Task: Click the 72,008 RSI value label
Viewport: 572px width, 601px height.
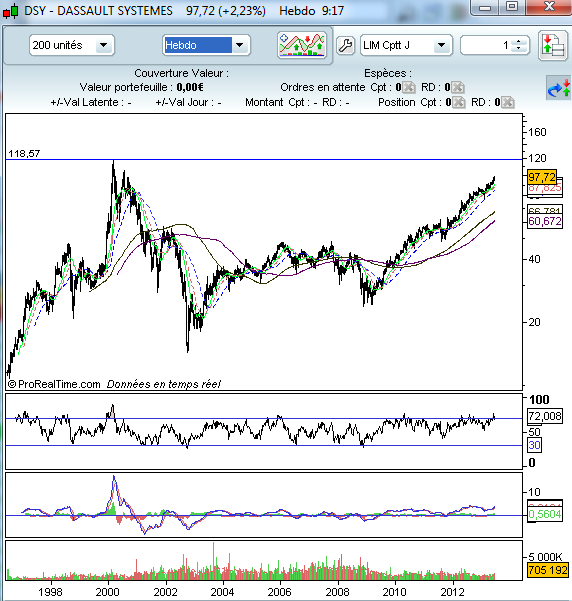Action: coord(545,416)
